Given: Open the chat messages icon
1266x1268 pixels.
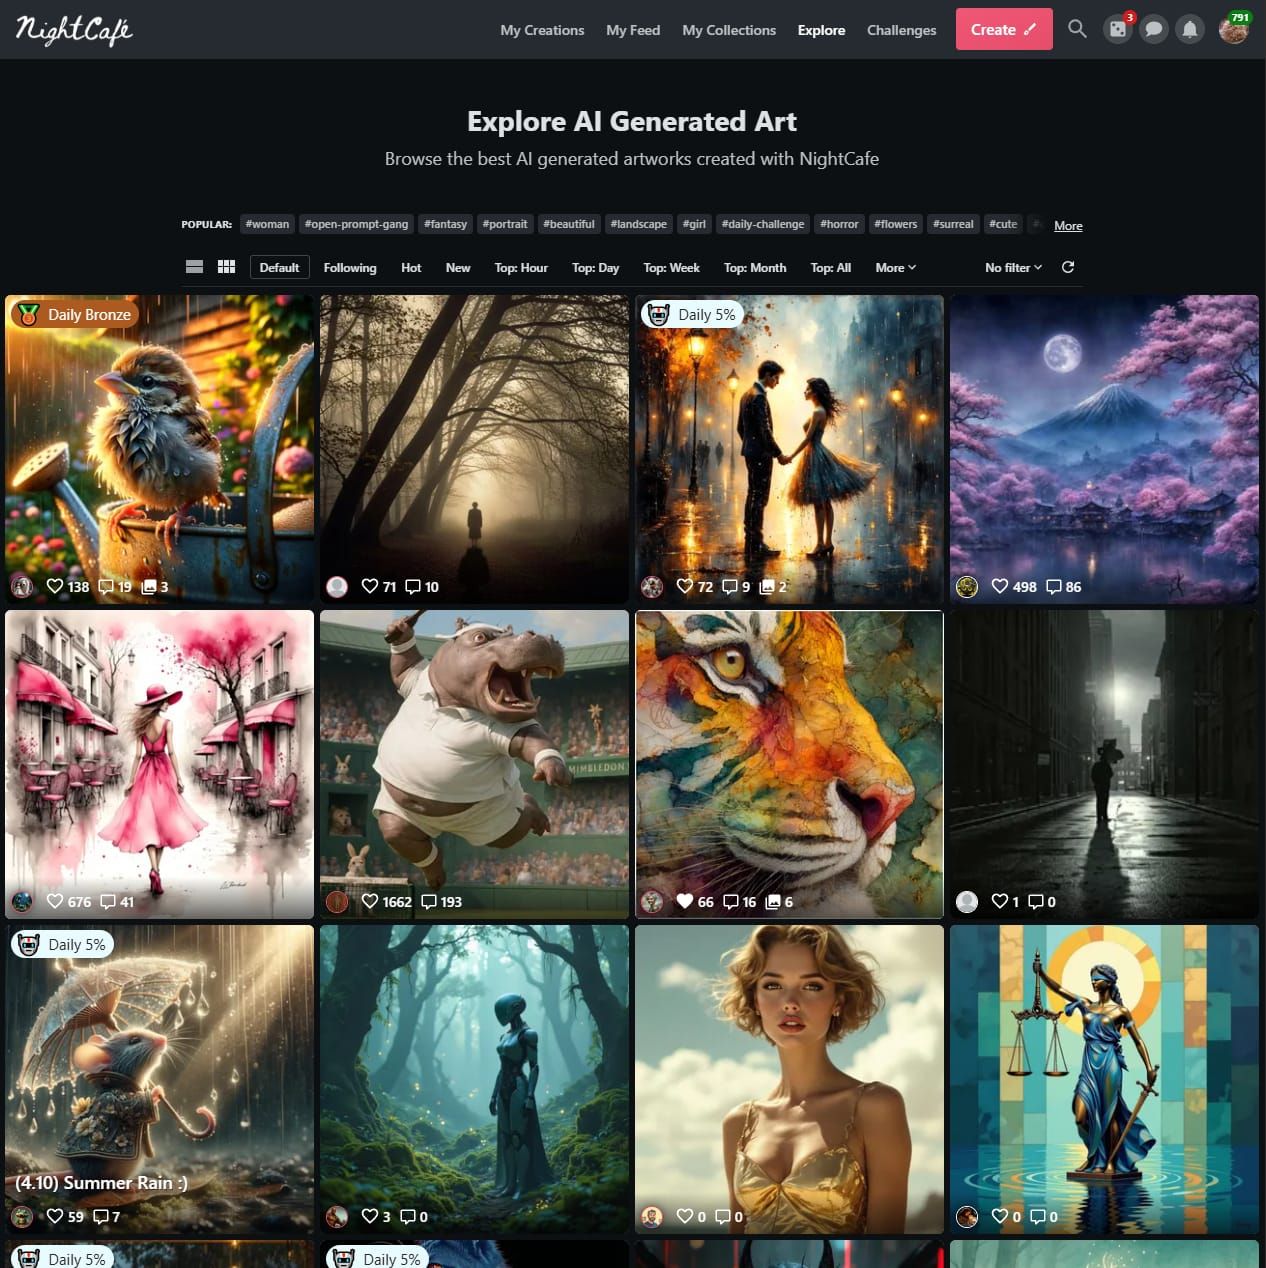Looking at the screenshot, I should [1154, 29].
